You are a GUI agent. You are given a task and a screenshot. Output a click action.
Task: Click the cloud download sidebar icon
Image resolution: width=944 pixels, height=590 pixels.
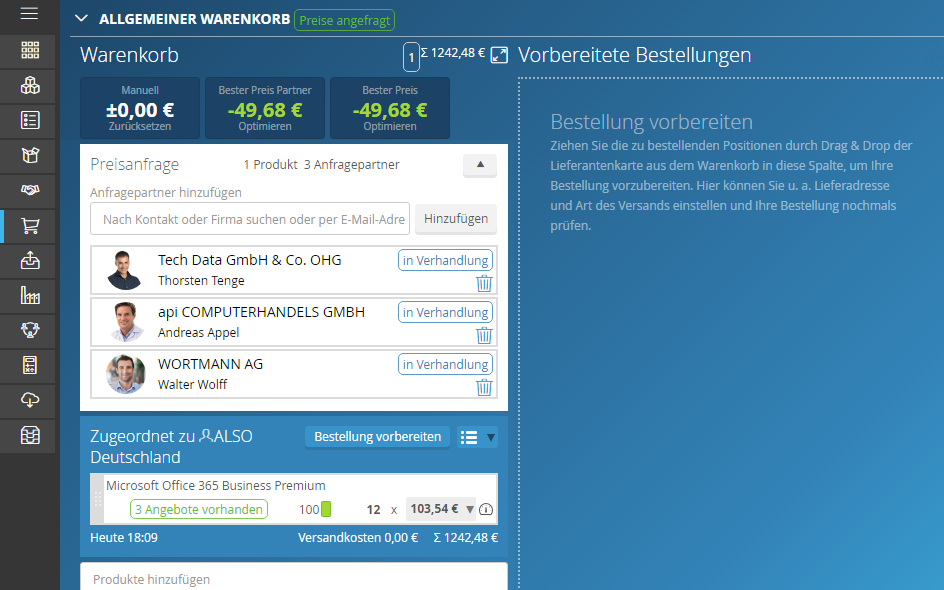tap(30, 400)
